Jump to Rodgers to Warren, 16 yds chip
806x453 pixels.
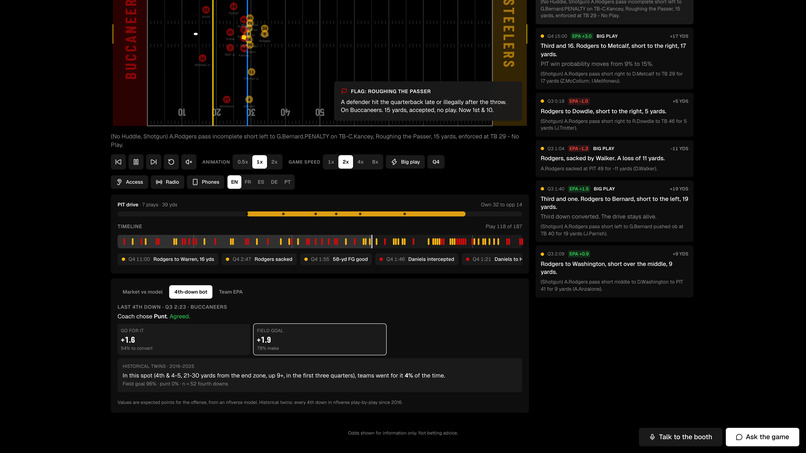[168, 259]
